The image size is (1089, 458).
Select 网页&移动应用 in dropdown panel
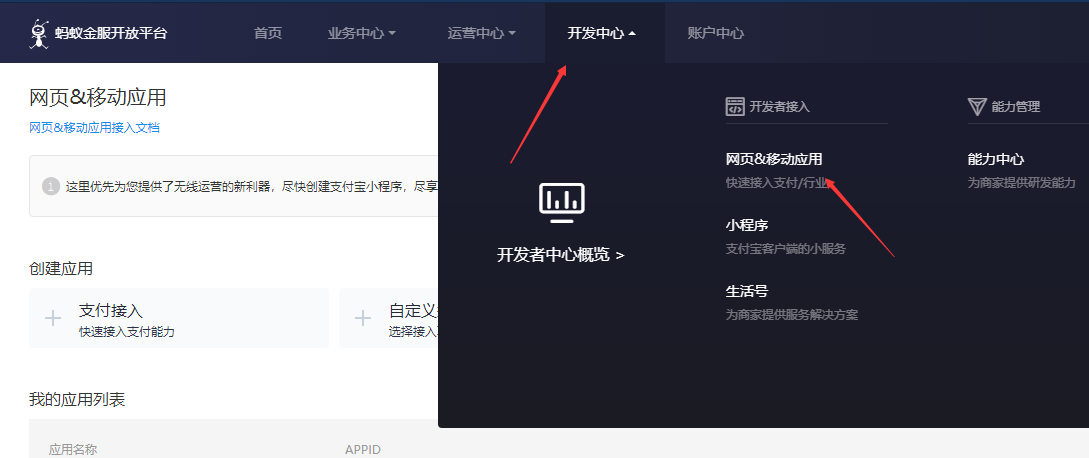click(x=774, y=159)
